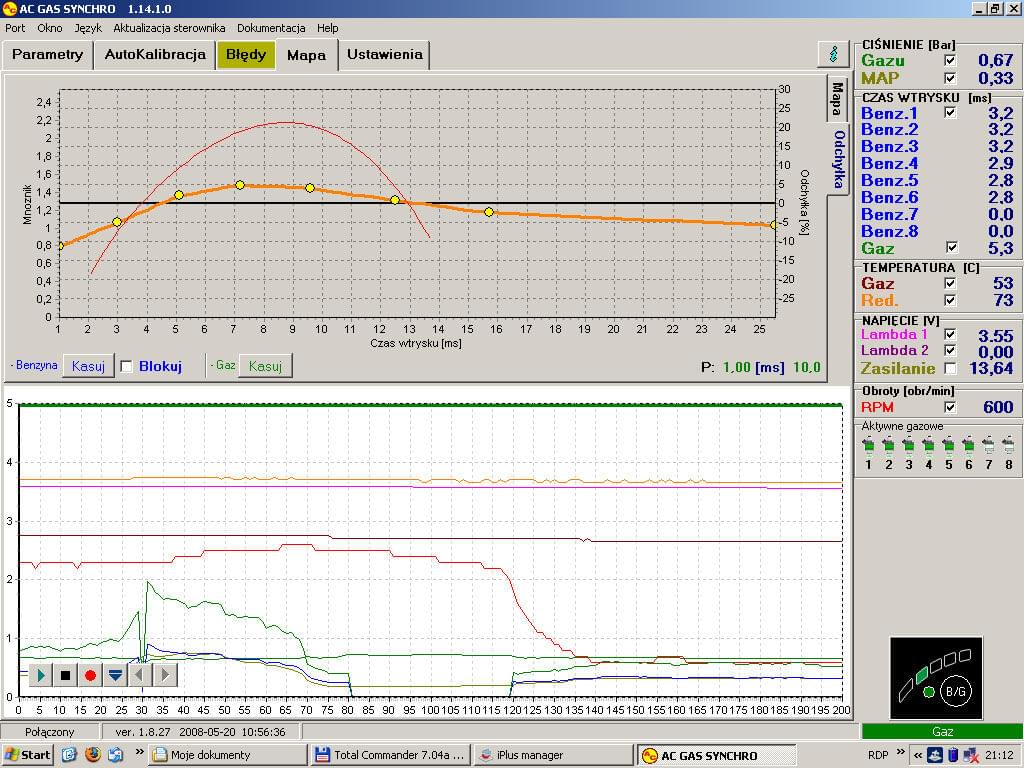This screenshot has width=1024, height=768.
Task: Click the map point at 7 ms
Action: pyautogui.click(x=240, y=185)
